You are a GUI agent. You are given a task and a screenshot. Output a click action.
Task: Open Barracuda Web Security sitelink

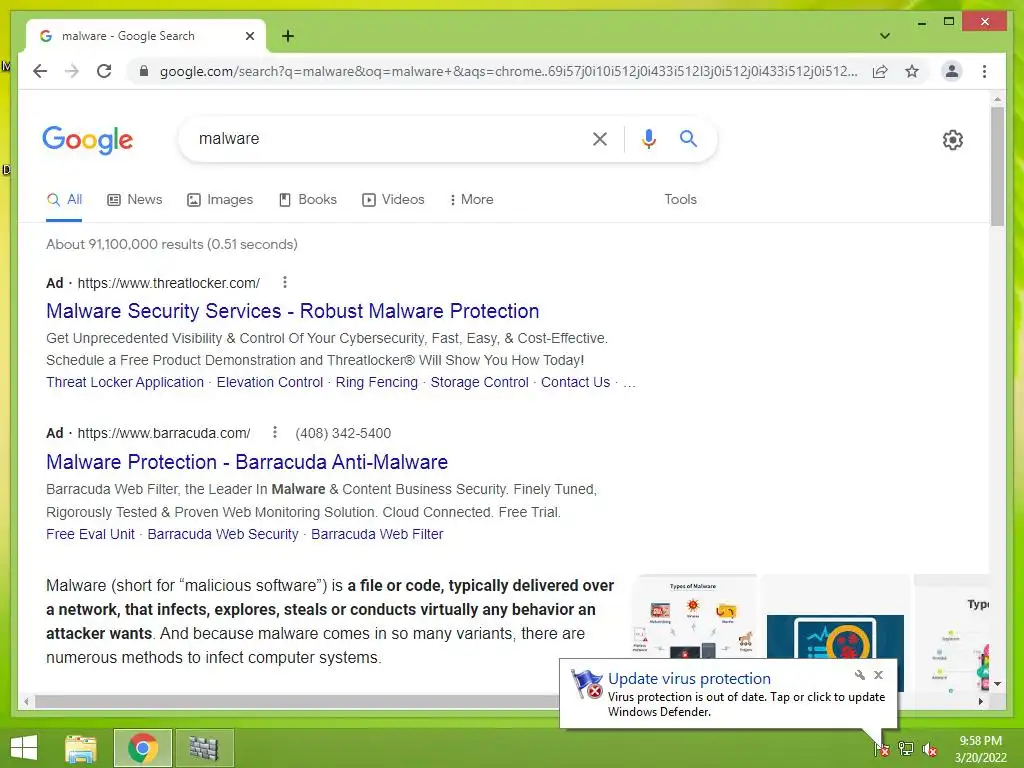[223, 534]
